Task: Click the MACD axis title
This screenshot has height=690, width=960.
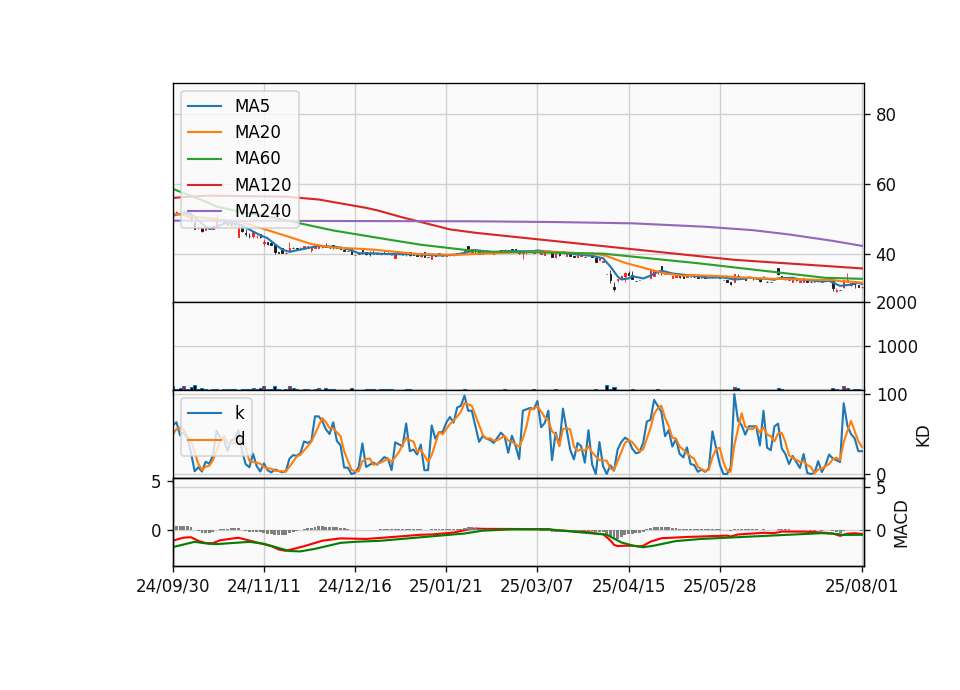Action: pyautogui.click(x=901, y=524)
